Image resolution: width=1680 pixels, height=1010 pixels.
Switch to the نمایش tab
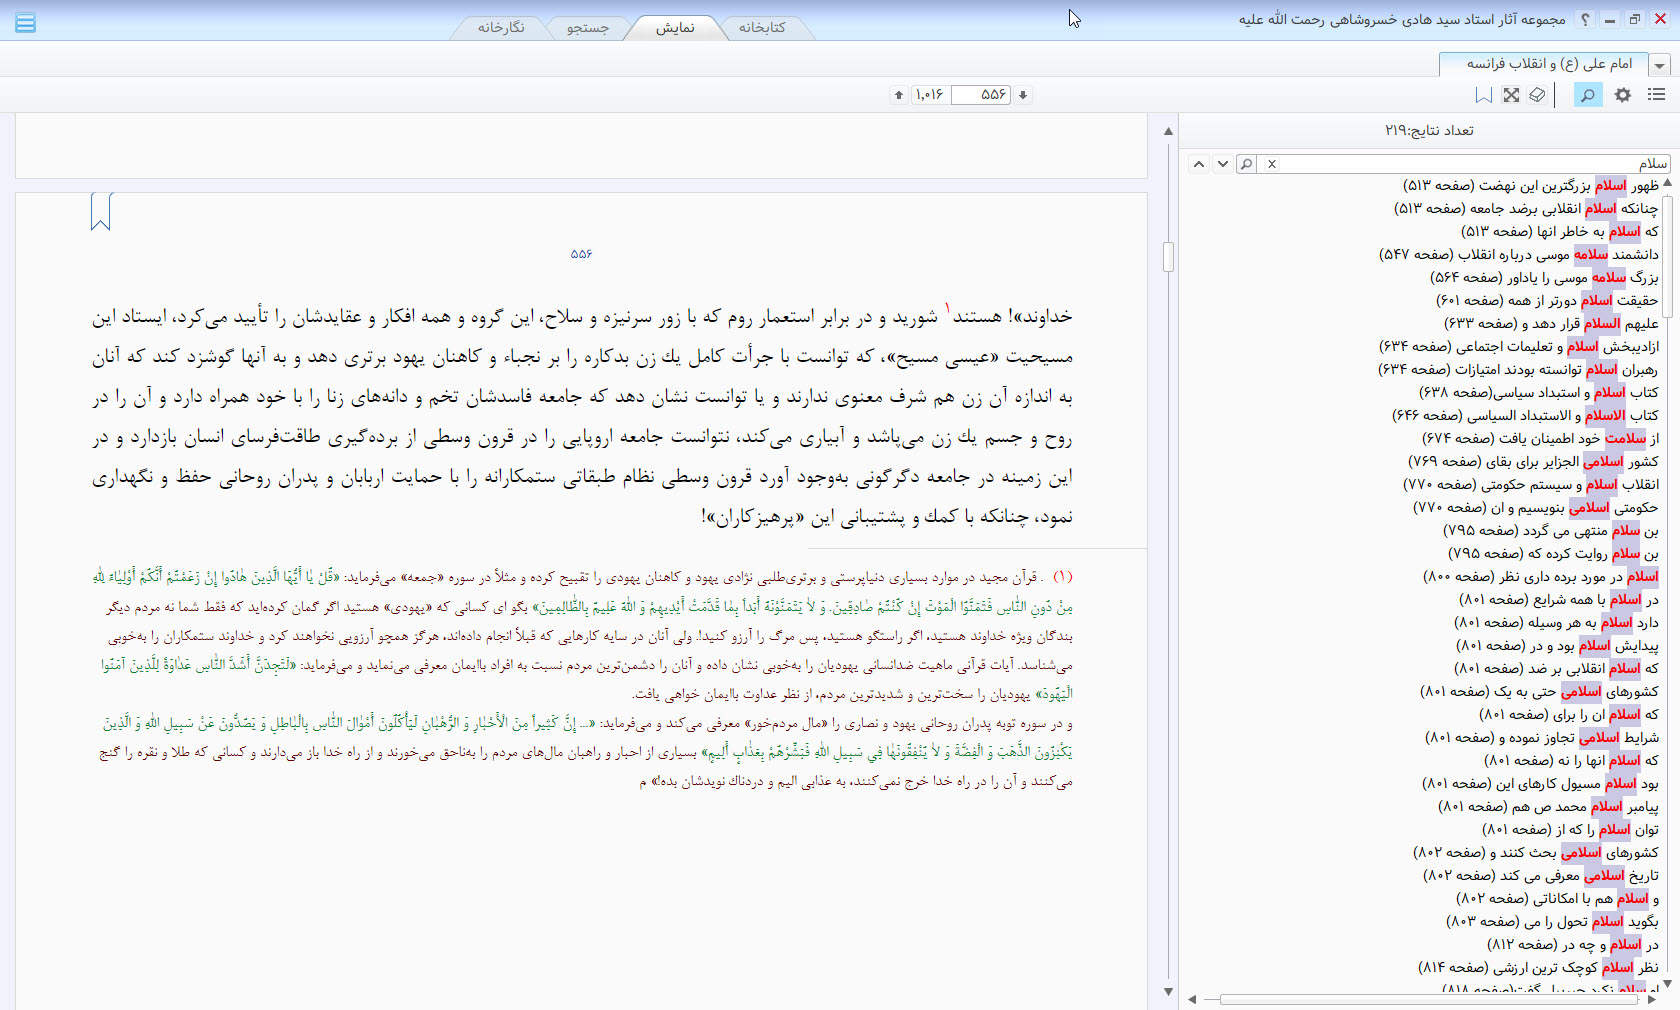coord(675,27)
